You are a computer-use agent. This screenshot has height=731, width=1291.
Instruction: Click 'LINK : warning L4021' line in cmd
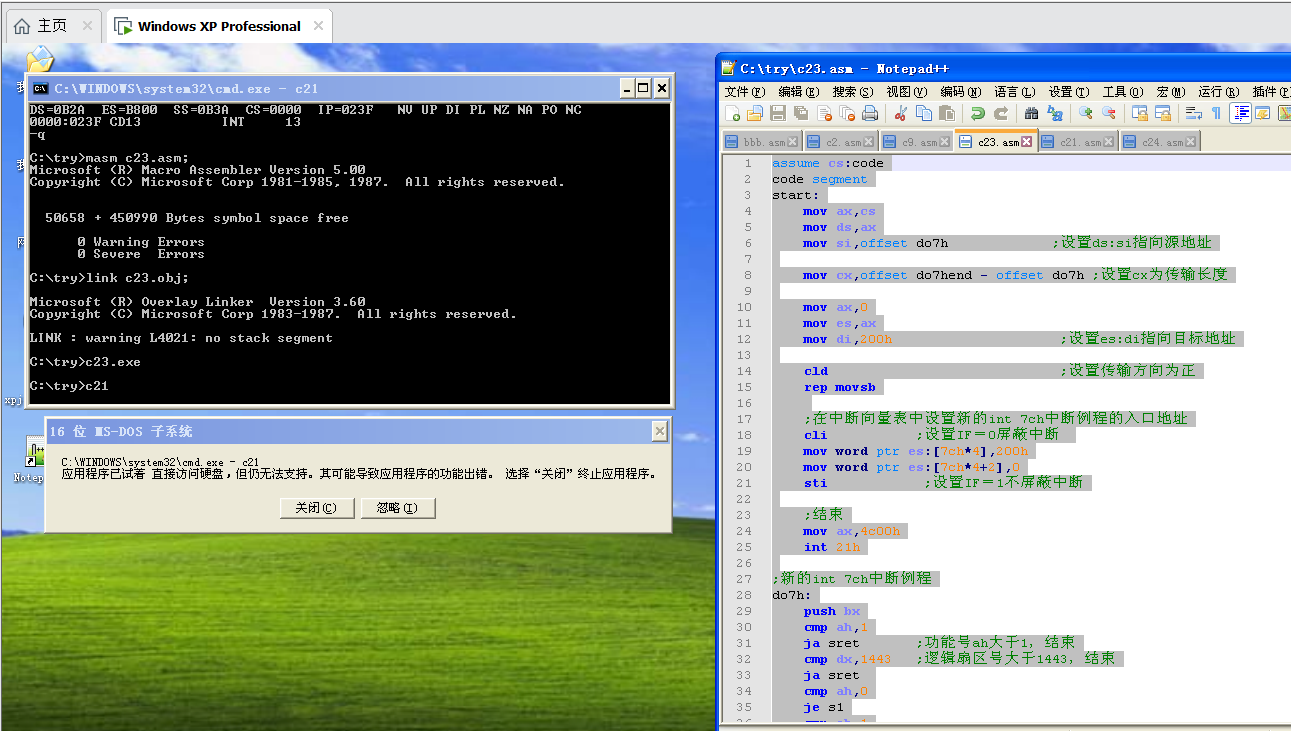click(x=181, y=338)
